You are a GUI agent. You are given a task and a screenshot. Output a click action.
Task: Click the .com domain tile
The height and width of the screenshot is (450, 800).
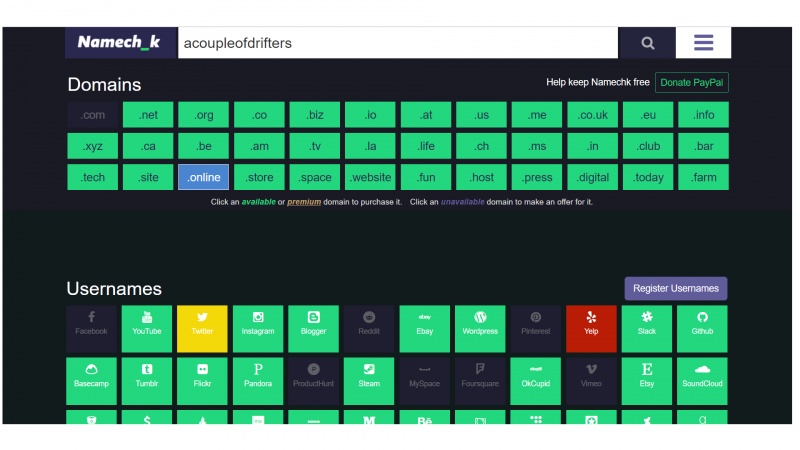click(92, 115)
